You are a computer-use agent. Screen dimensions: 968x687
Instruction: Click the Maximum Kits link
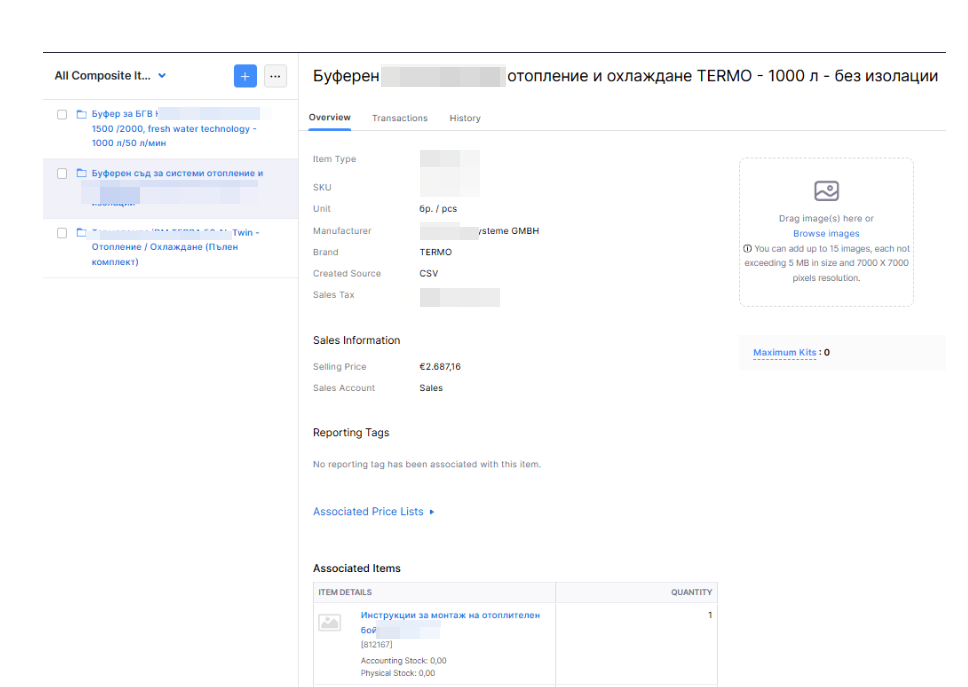(x=784, y=352)
